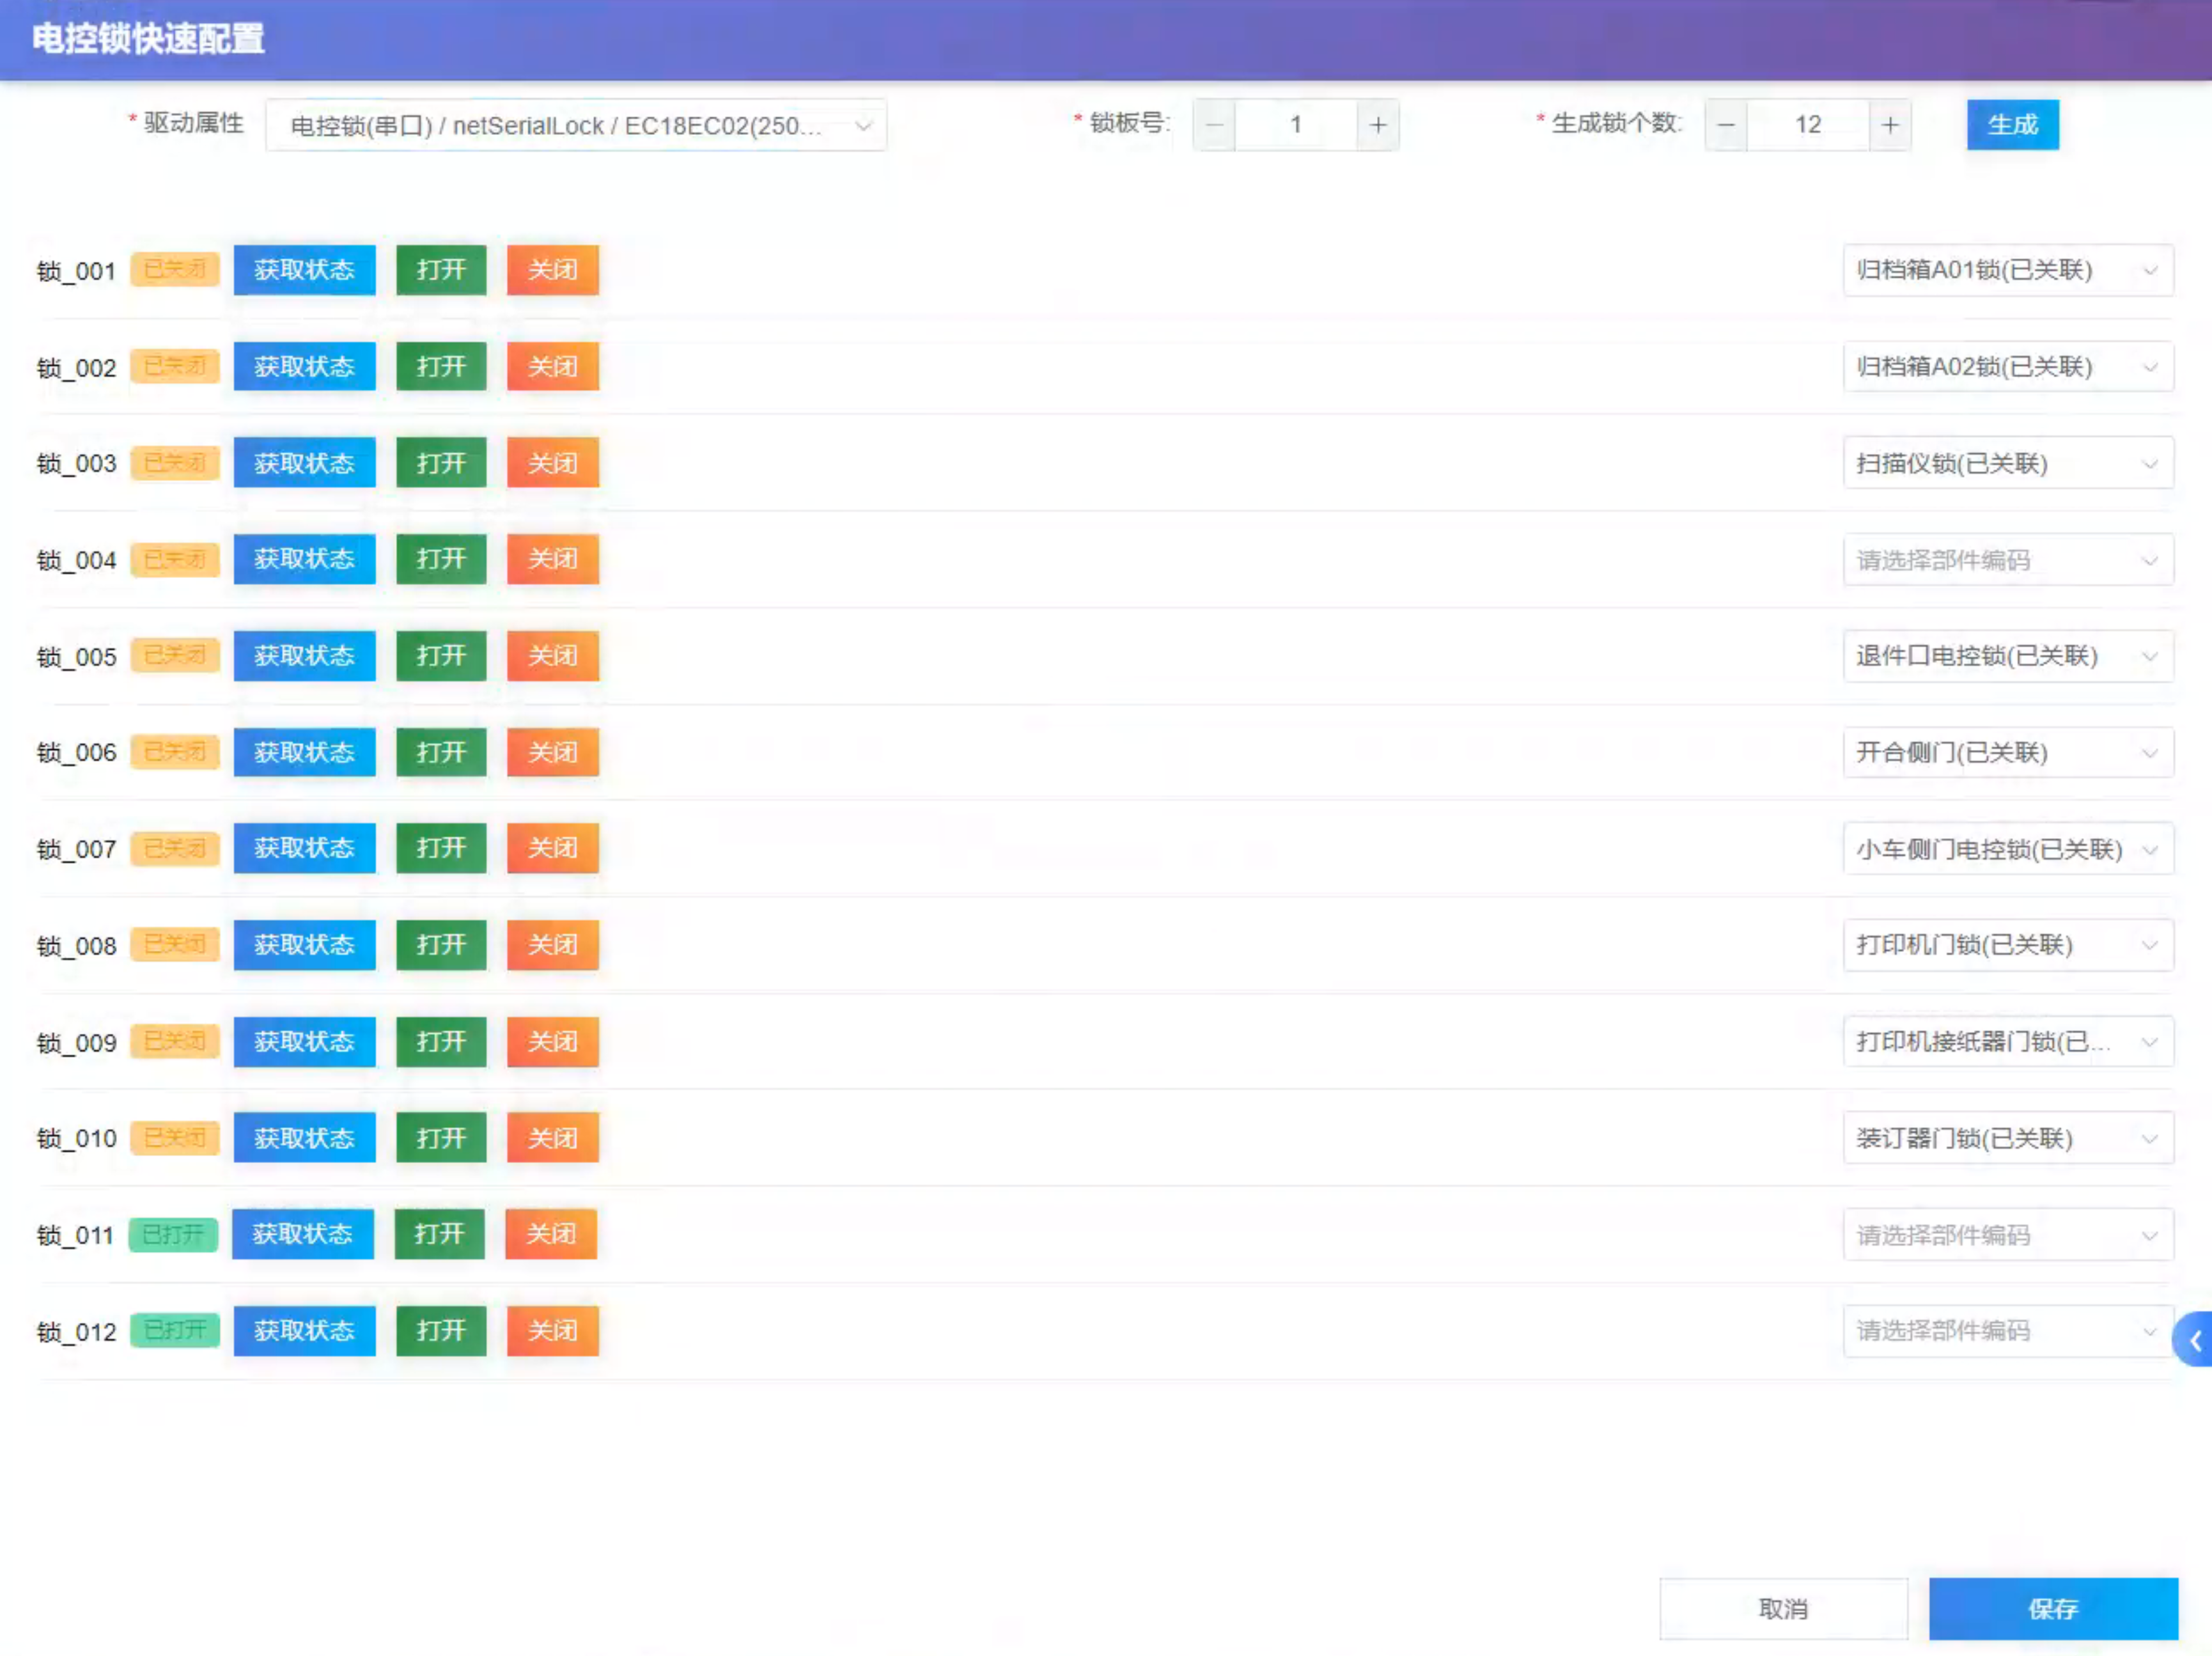
Task: Click 打开 for 锁_004
Action: pos(441,559)
